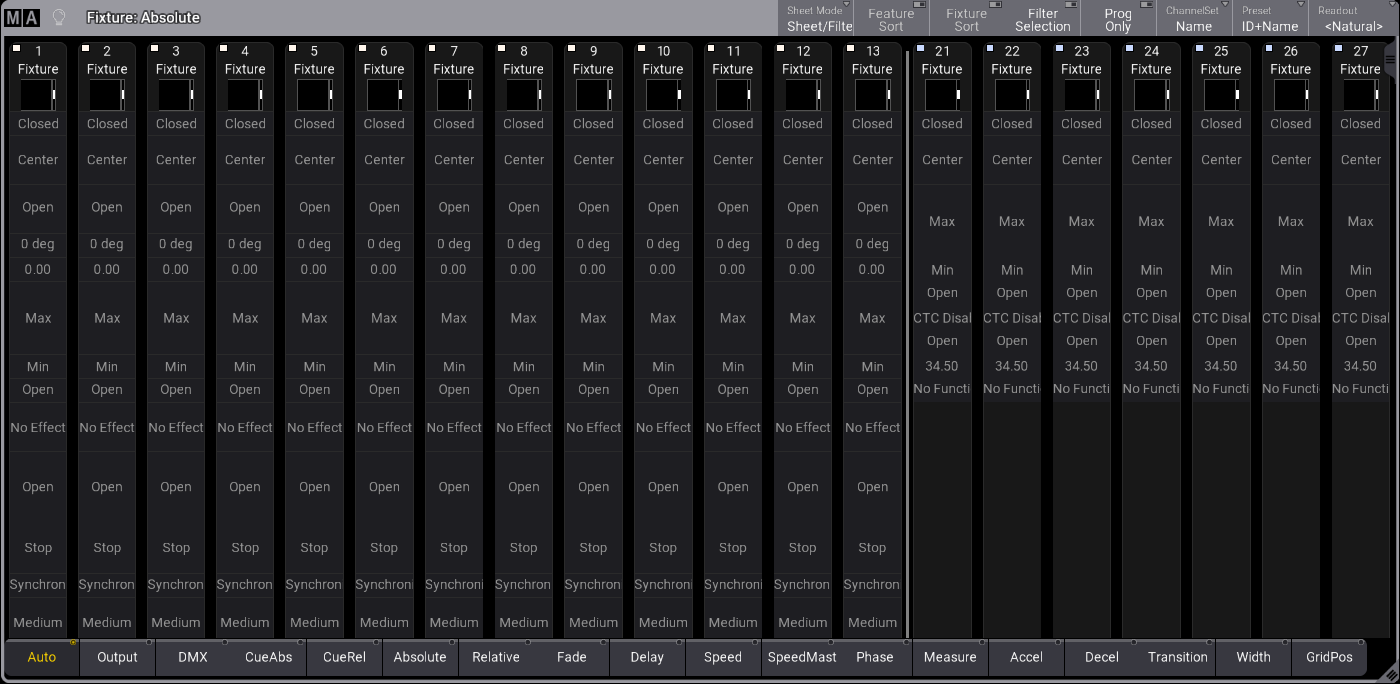Toggle Fixture Sort option
Viewport: 1400px width, 684px height.
tap(966, 19)
